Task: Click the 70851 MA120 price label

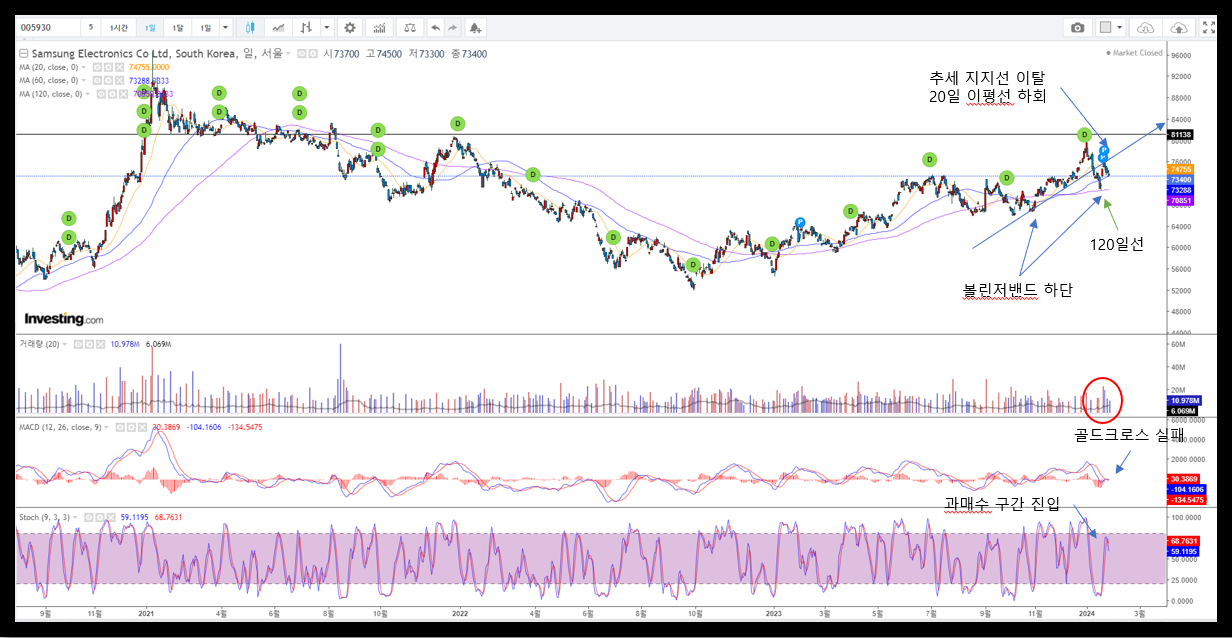Action: (x=1181, y=200)
